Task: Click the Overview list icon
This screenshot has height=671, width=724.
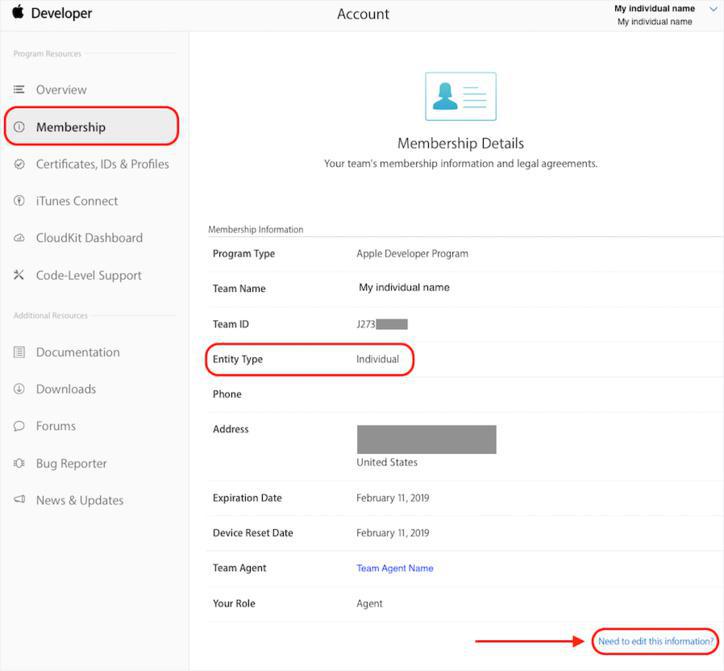Action: click(19, 90)
